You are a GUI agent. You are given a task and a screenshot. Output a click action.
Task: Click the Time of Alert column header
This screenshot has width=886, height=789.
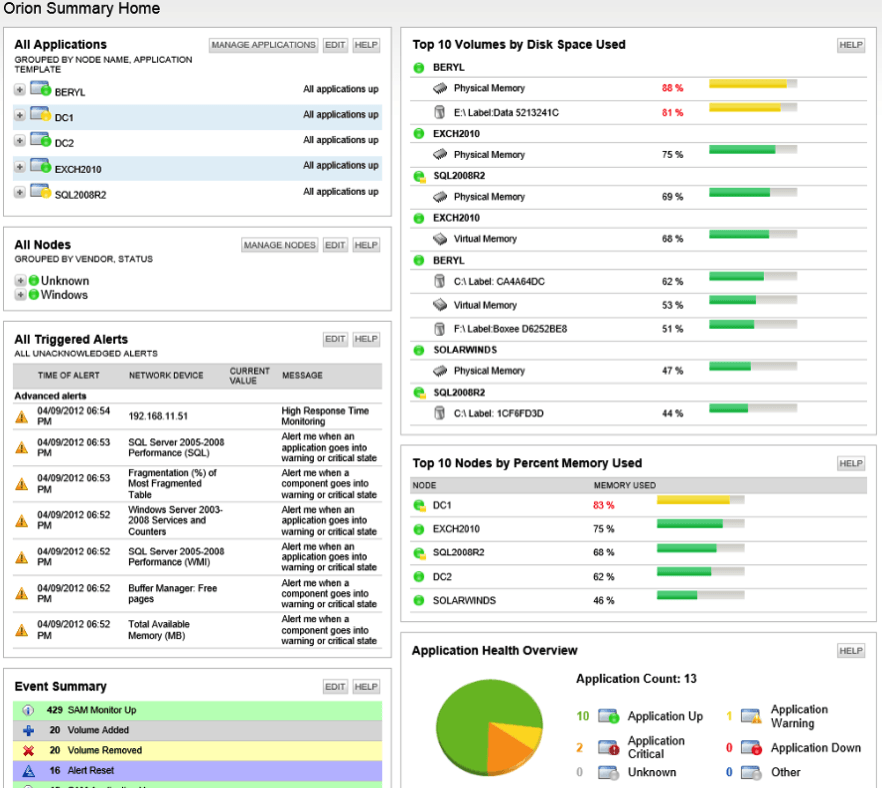click(x=69, y=376)
